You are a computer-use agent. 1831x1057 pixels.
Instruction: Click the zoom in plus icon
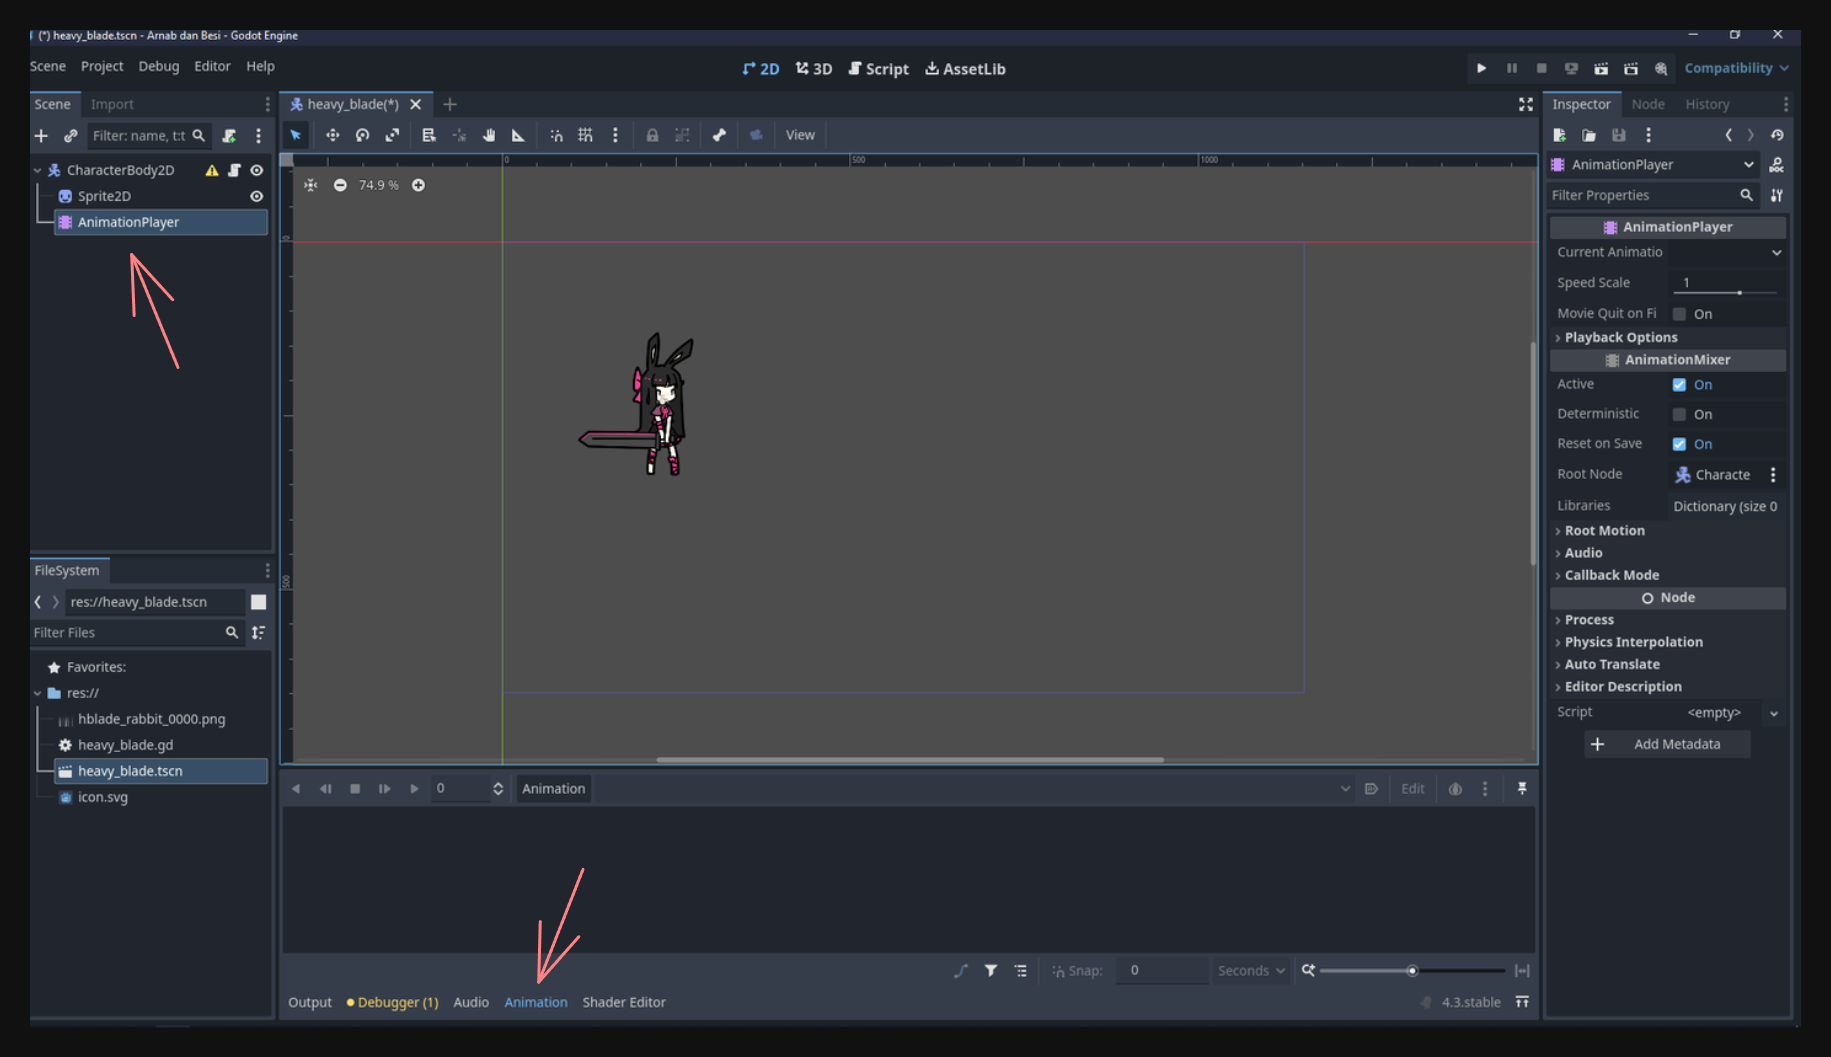point(418,185)
